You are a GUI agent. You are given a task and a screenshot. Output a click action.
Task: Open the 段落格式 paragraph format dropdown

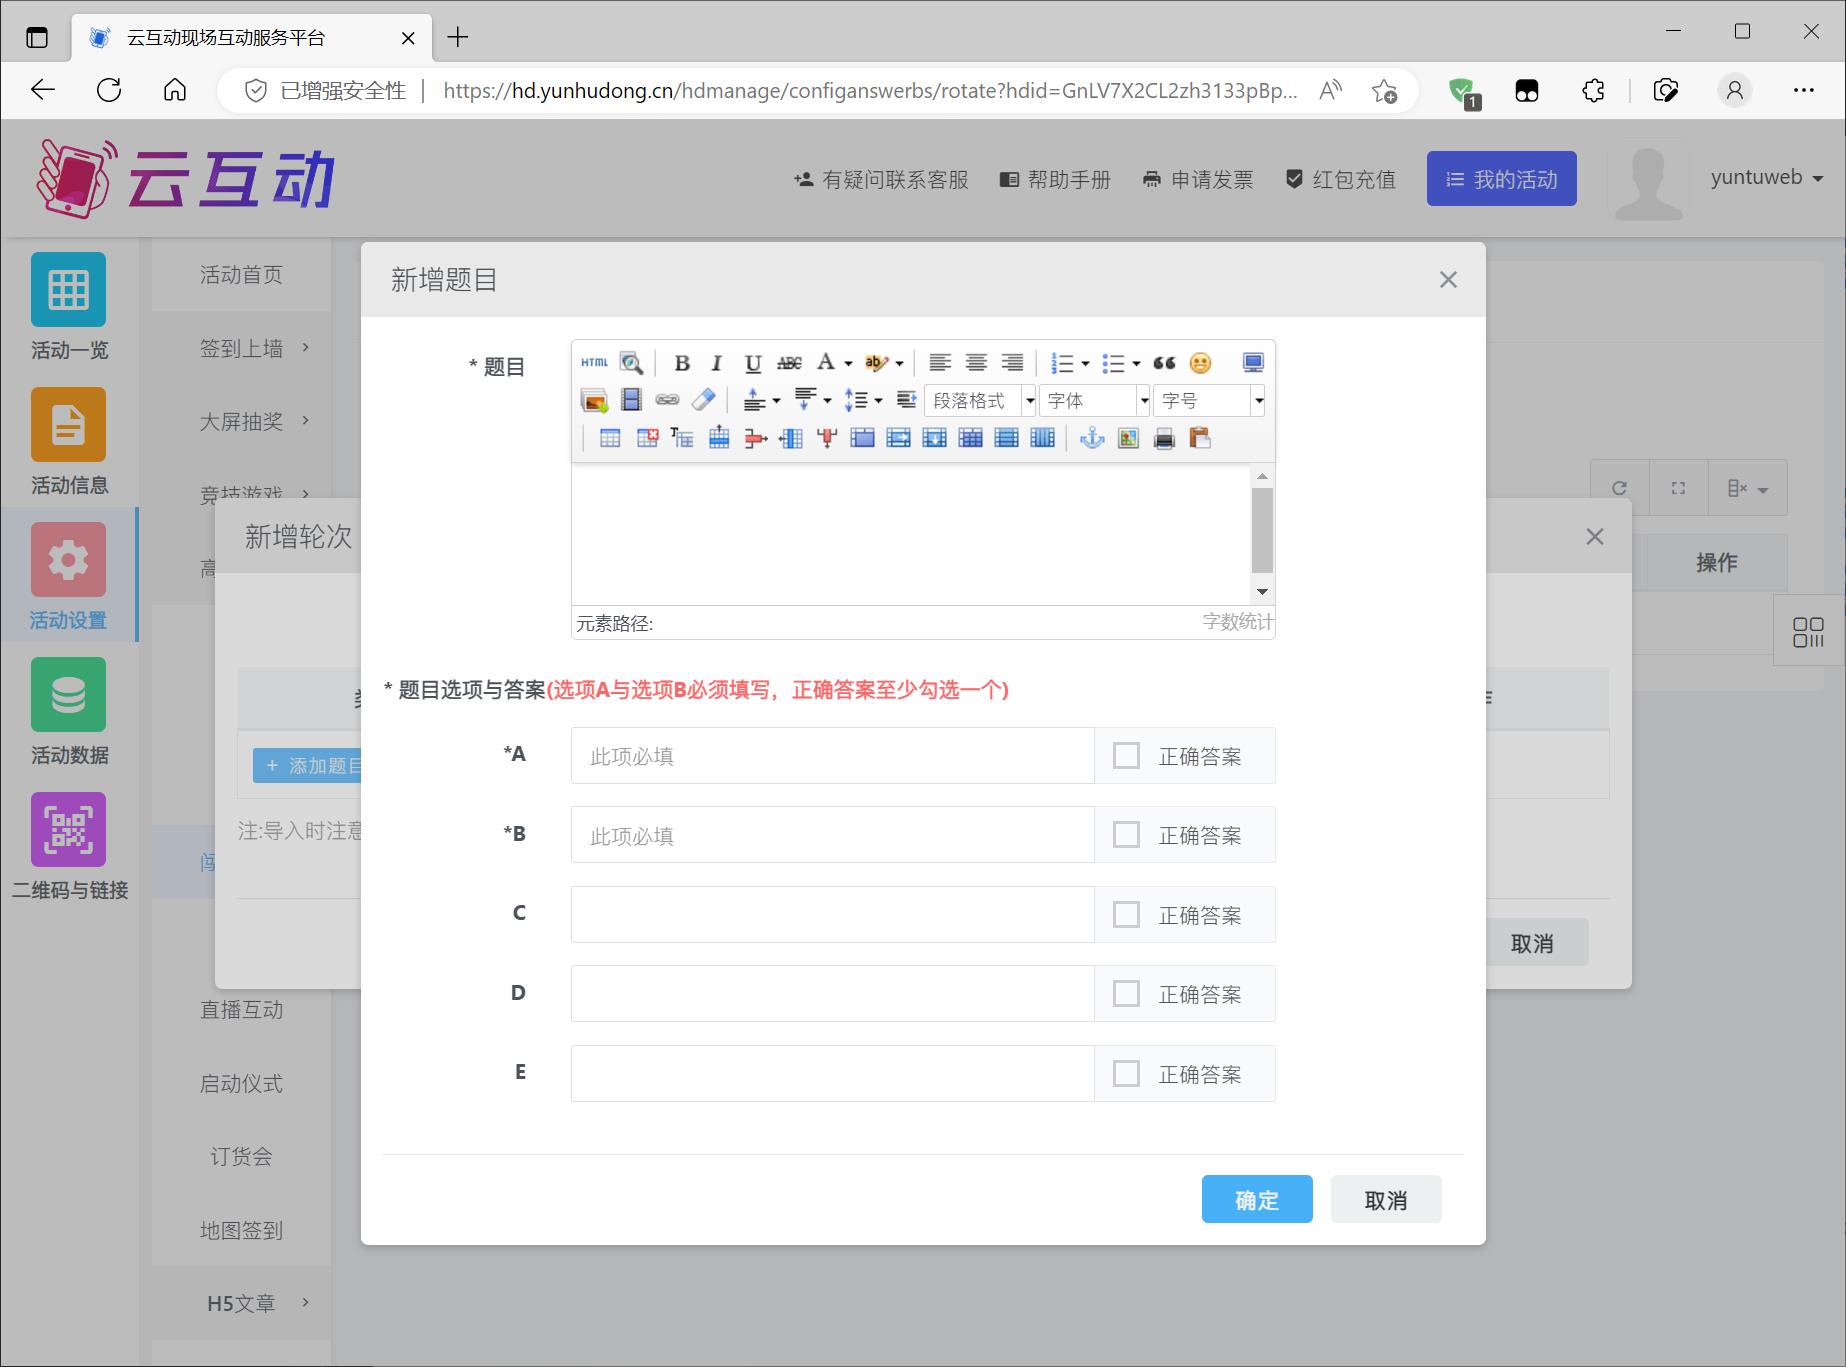click(x=979, y=401)
